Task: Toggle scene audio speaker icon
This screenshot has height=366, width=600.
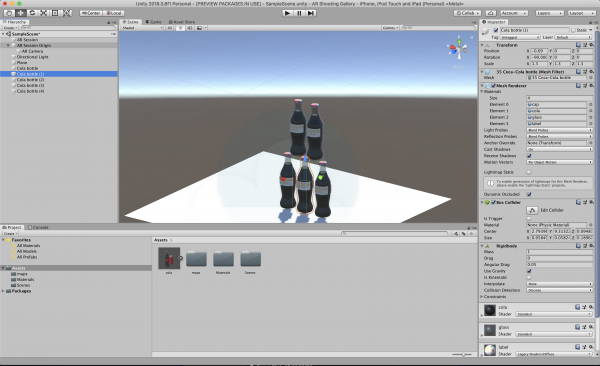Action: point(189,28)
